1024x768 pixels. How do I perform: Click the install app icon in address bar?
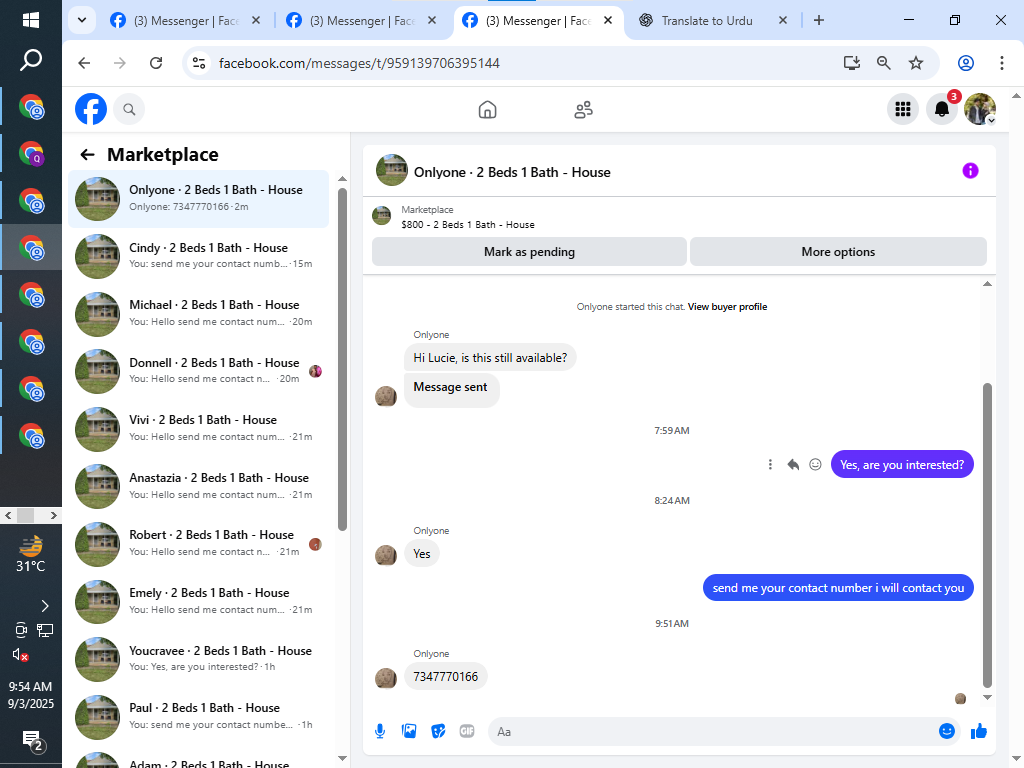pos(852,63)
